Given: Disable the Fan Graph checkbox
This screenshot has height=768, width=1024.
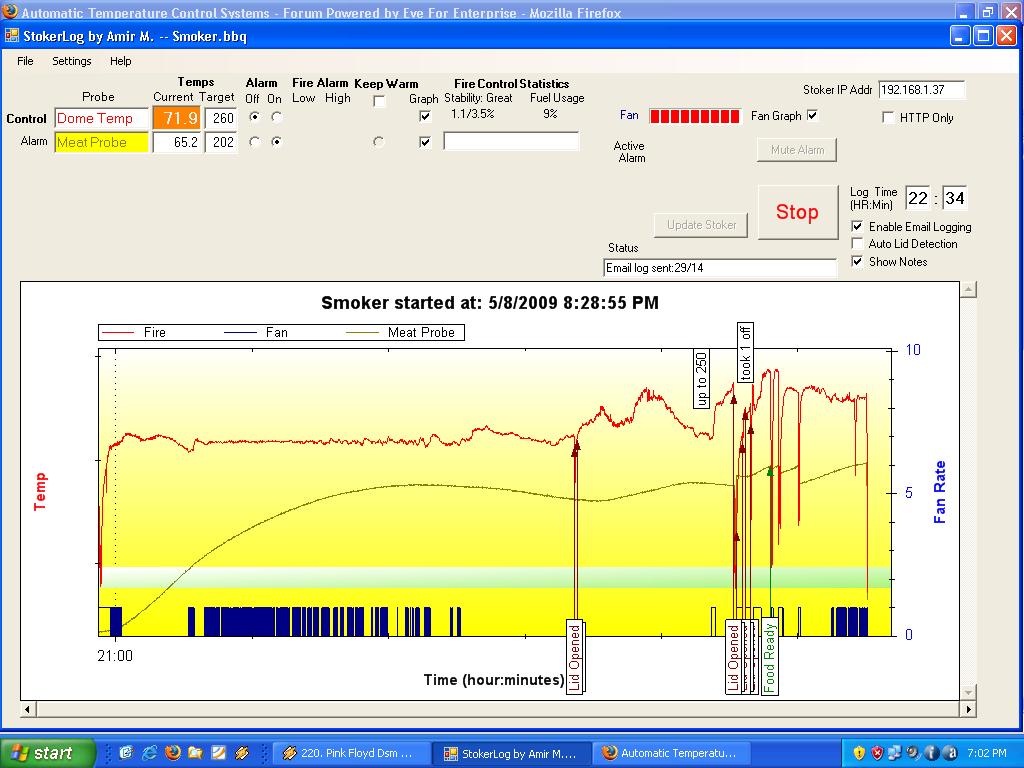Looking at the screenshot, I should (812, 116).
